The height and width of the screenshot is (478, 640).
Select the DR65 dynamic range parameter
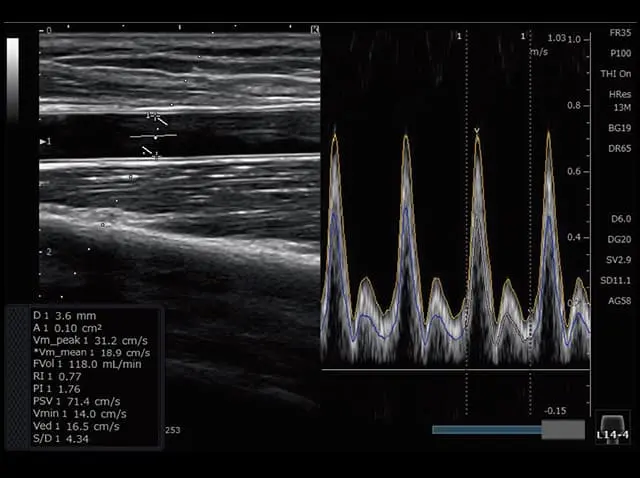pos(619,148)
